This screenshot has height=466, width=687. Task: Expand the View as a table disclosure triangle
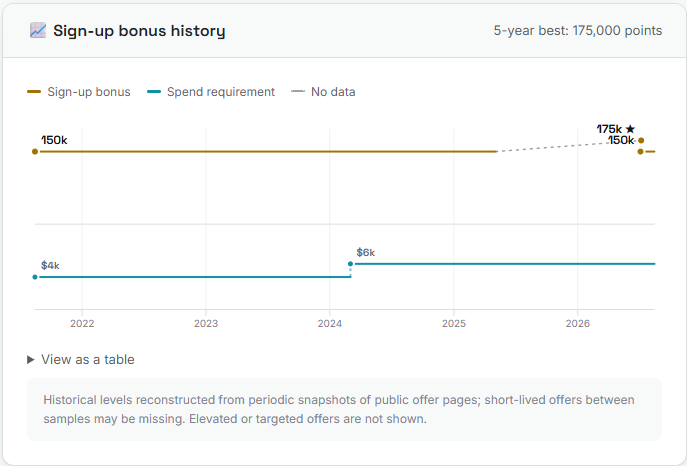pos(31,360)
